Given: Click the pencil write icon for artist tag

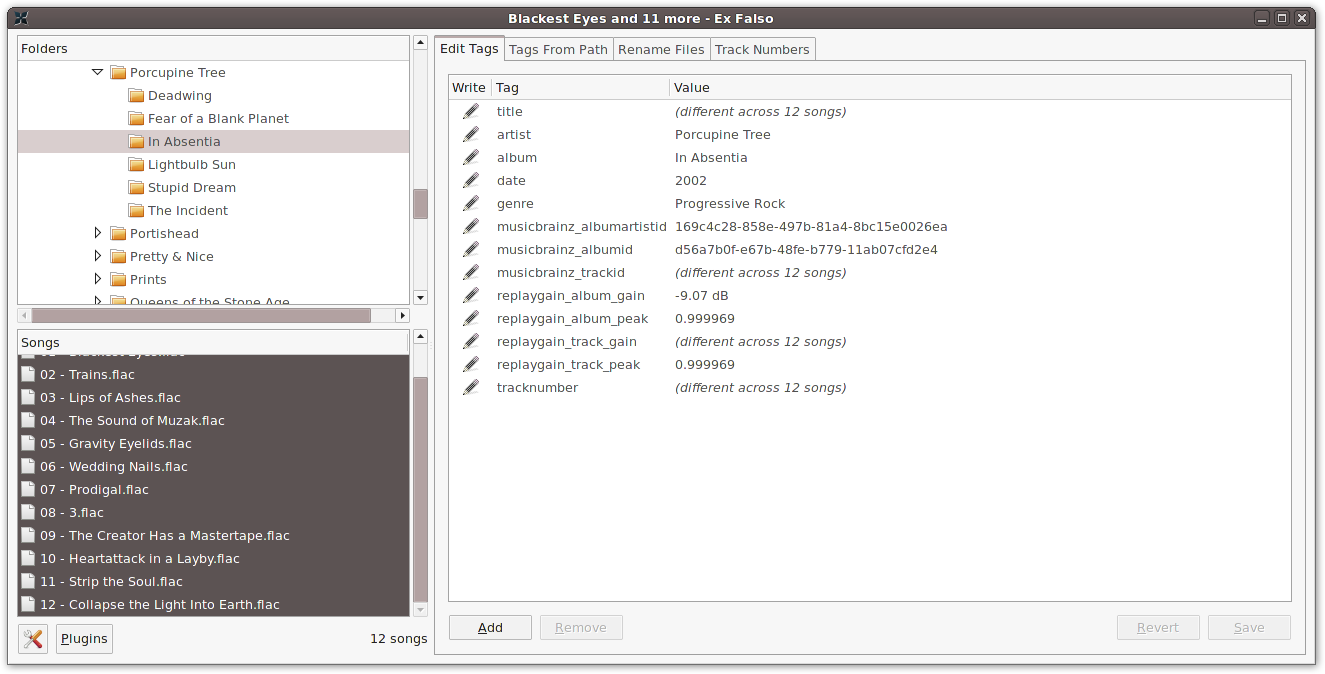Looking at the screenshot, I should [x=471, y=134].
